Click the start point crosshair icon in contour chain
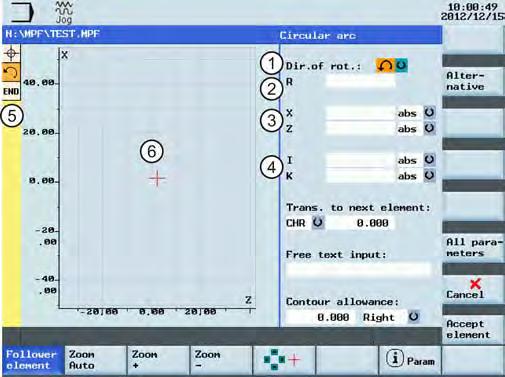Image resolution: width=505 pixels, height=377 pixels. click(11, 54)
